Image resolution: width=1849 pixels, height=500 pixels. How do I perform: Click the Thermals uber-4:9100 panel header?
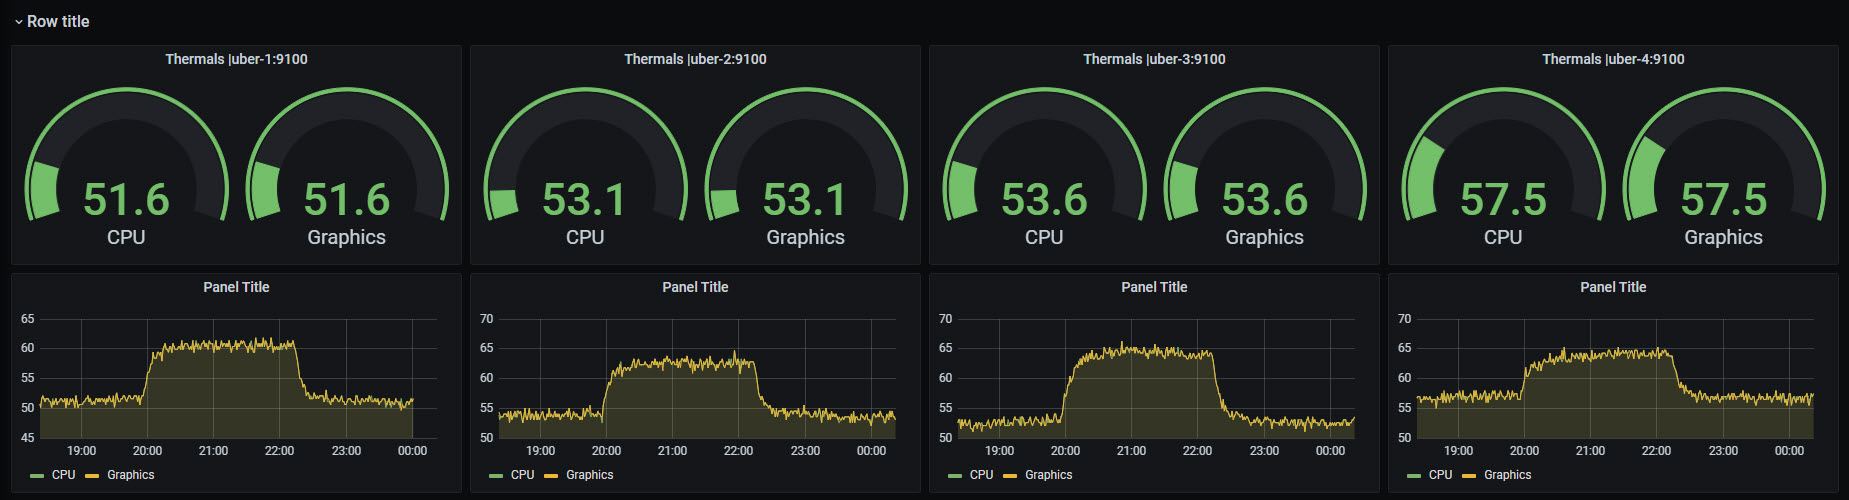(x=1613, y=59)
